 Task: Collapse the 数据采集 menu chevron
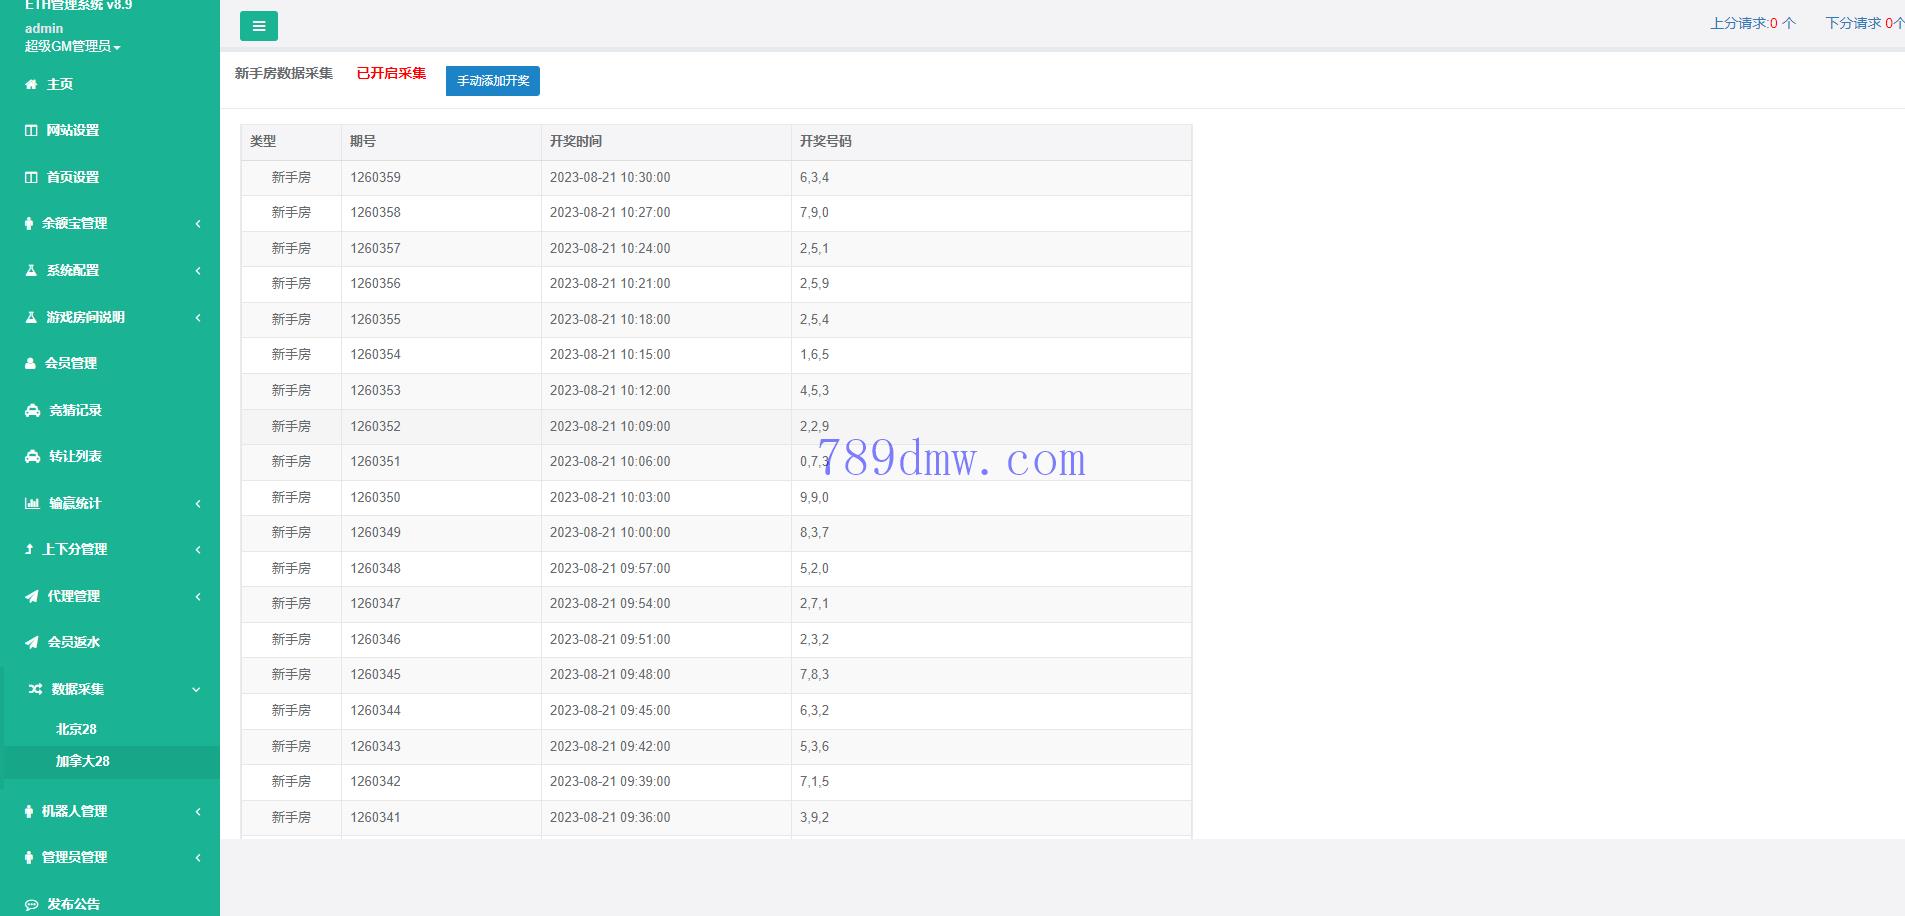coord(197,690)
